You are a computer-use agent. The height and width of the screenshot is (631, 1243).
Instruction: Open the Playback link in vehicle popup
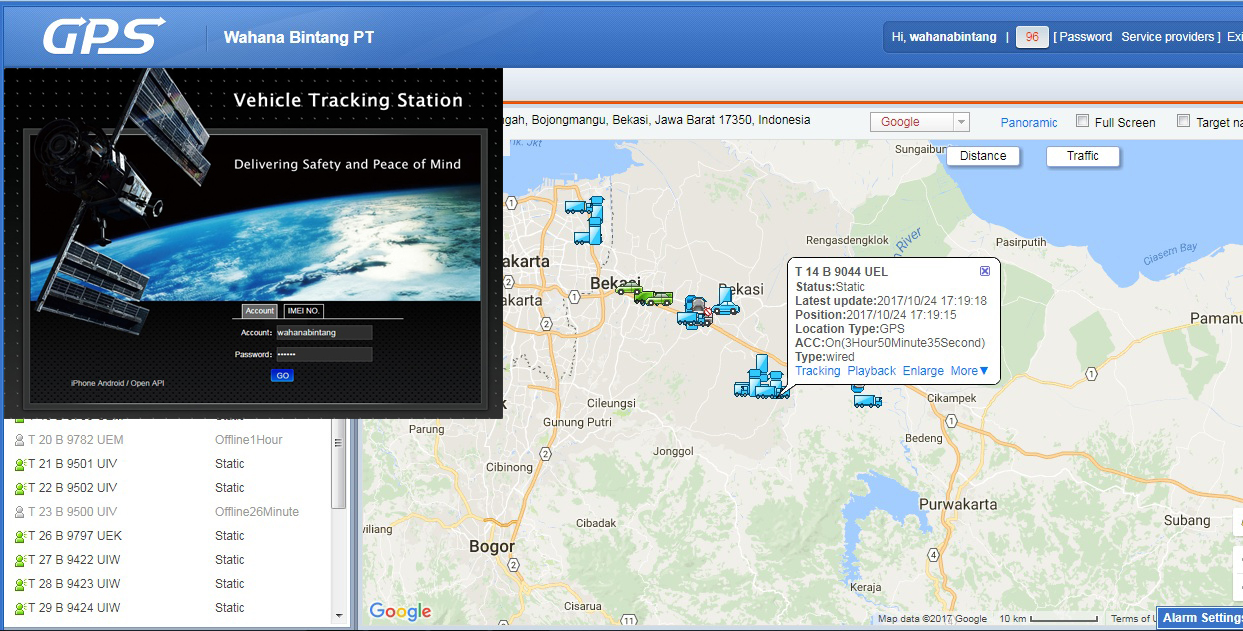(871, 371)
